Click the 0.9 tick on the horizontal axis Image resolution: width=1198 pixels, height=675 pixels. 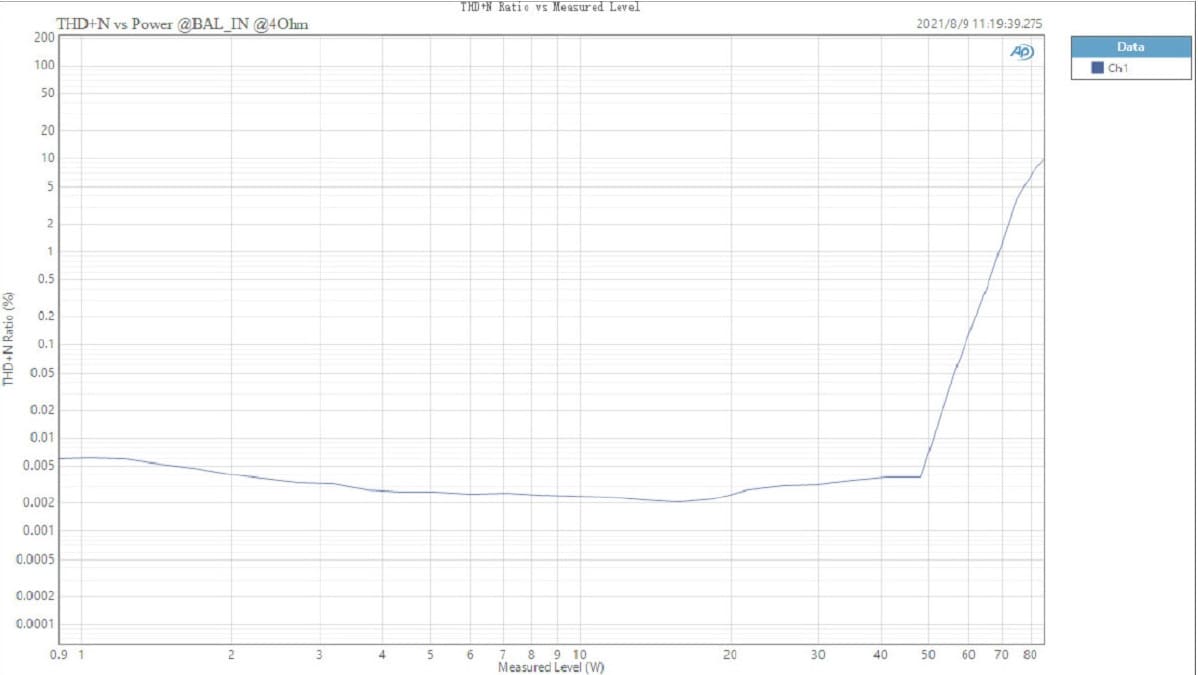(x=58, y=654)
